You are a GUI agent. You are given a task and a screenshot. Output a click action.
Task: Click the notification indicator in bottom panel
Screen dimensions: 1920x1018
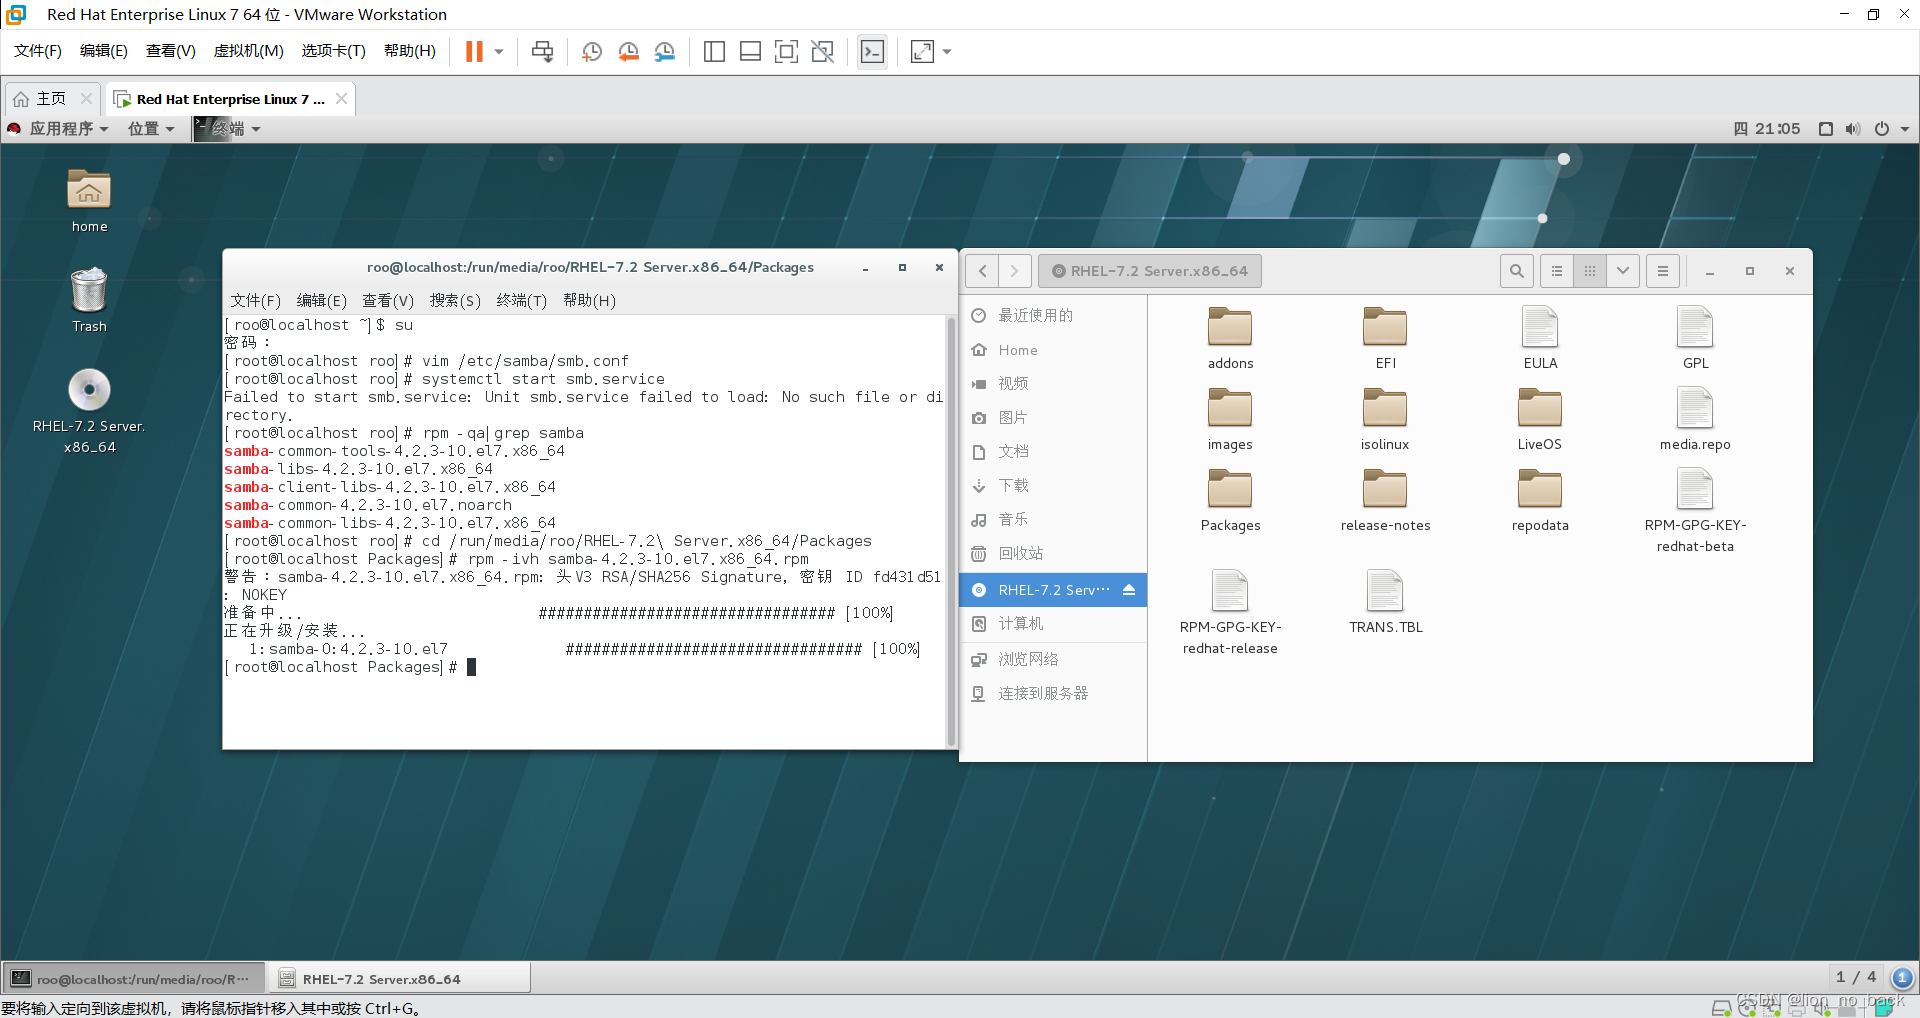1902,977
